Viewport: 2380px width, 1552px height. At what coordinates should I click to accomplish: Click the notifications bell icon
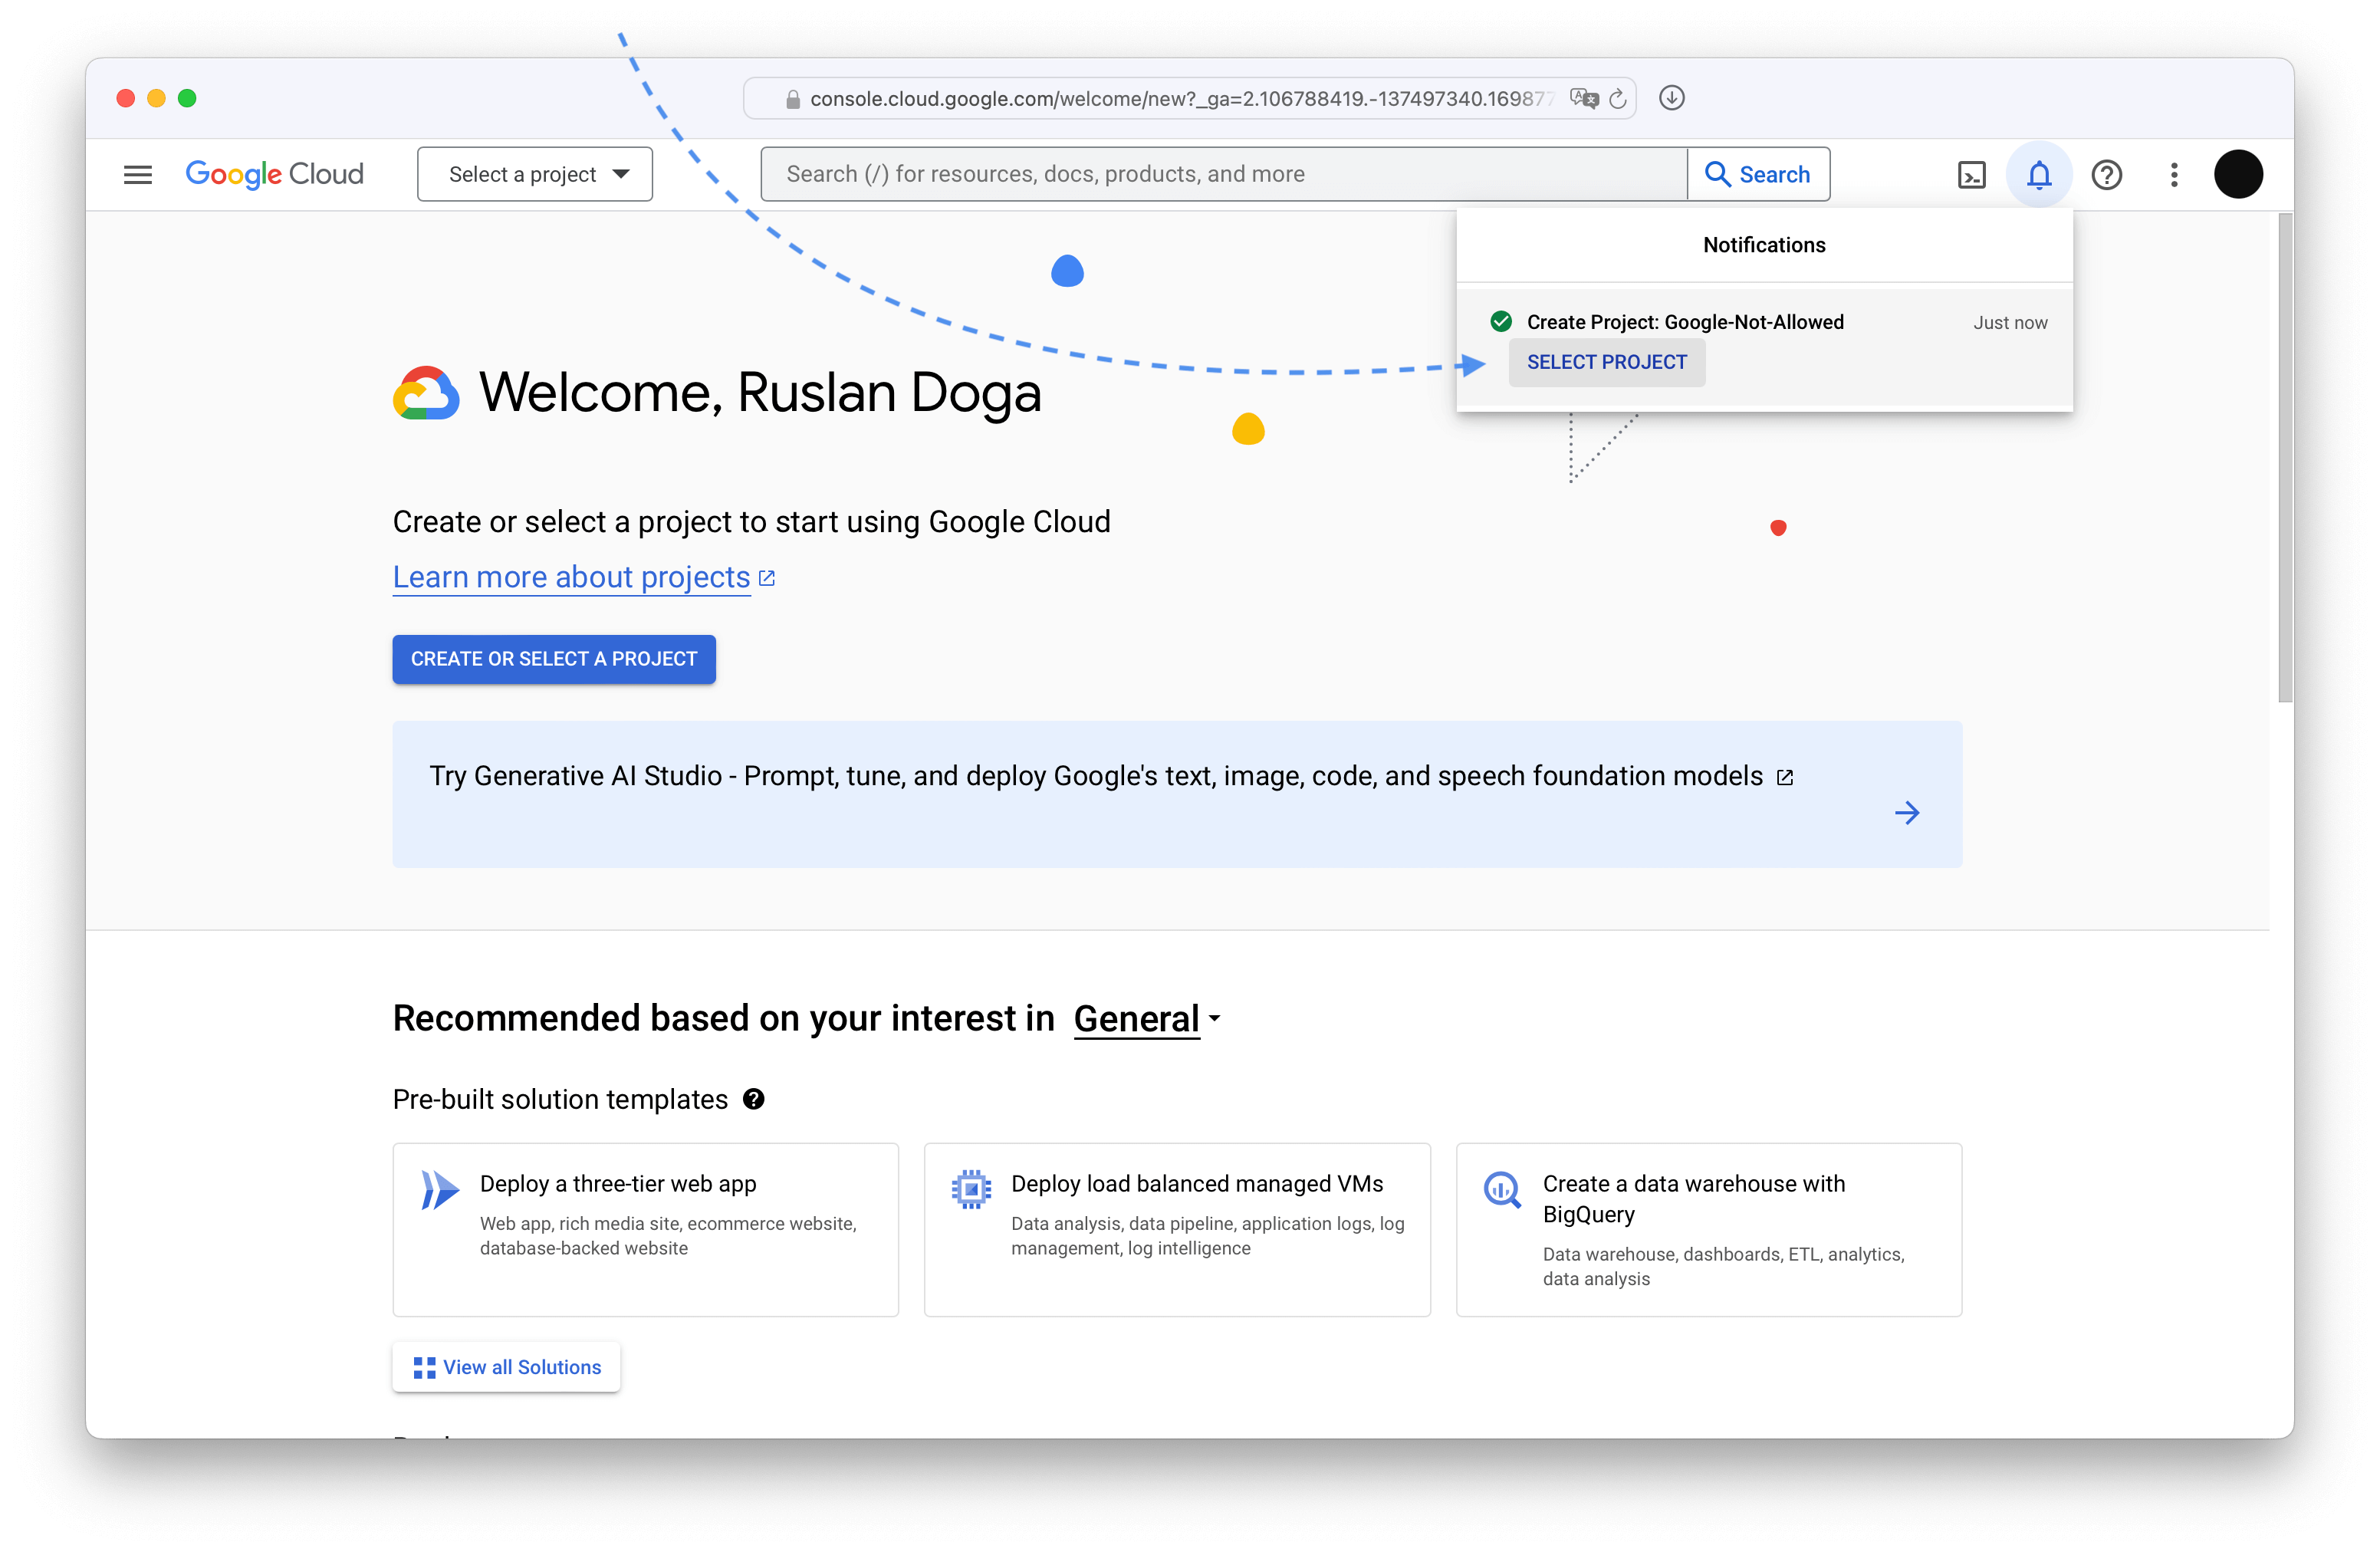pyautogui.click(x=2038, y=175)
